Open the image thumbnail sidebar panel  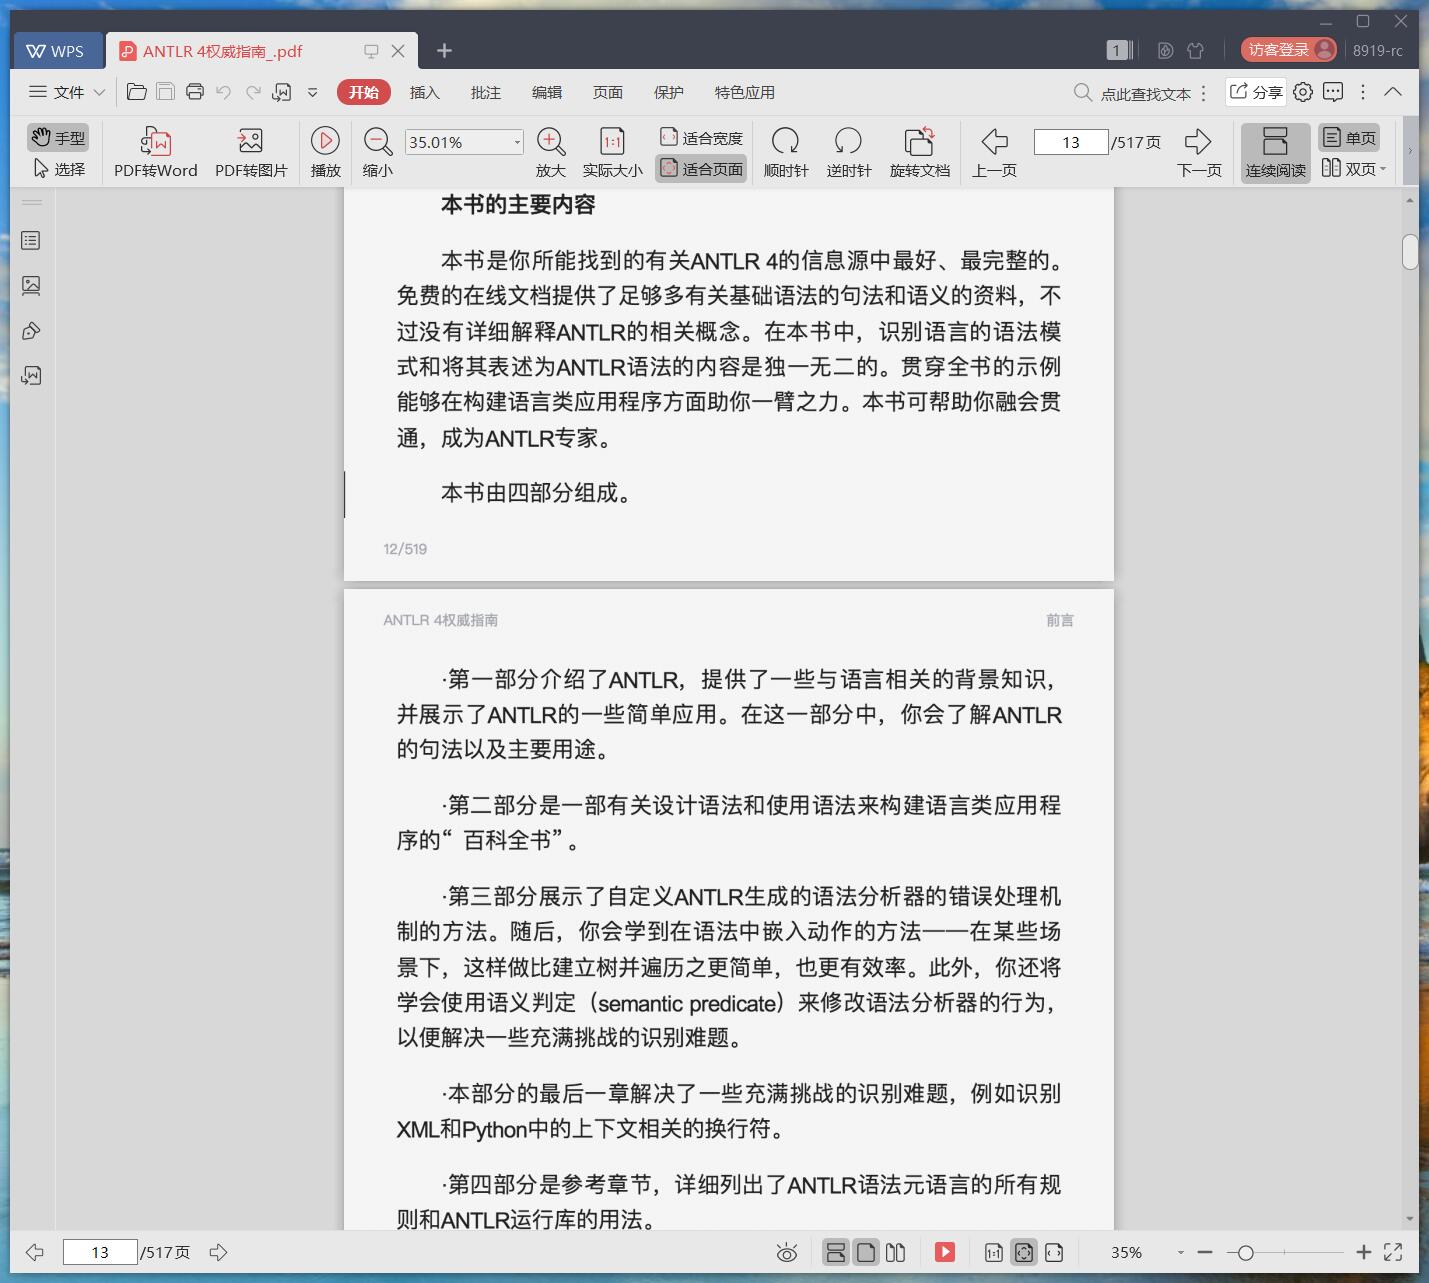pyautogui.click(x=31, y=285)
